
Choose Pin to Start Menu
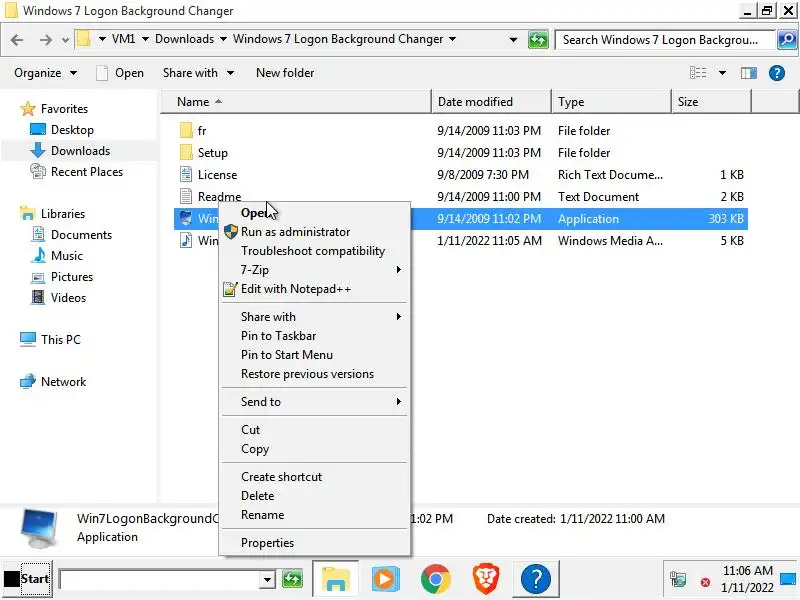314,355
